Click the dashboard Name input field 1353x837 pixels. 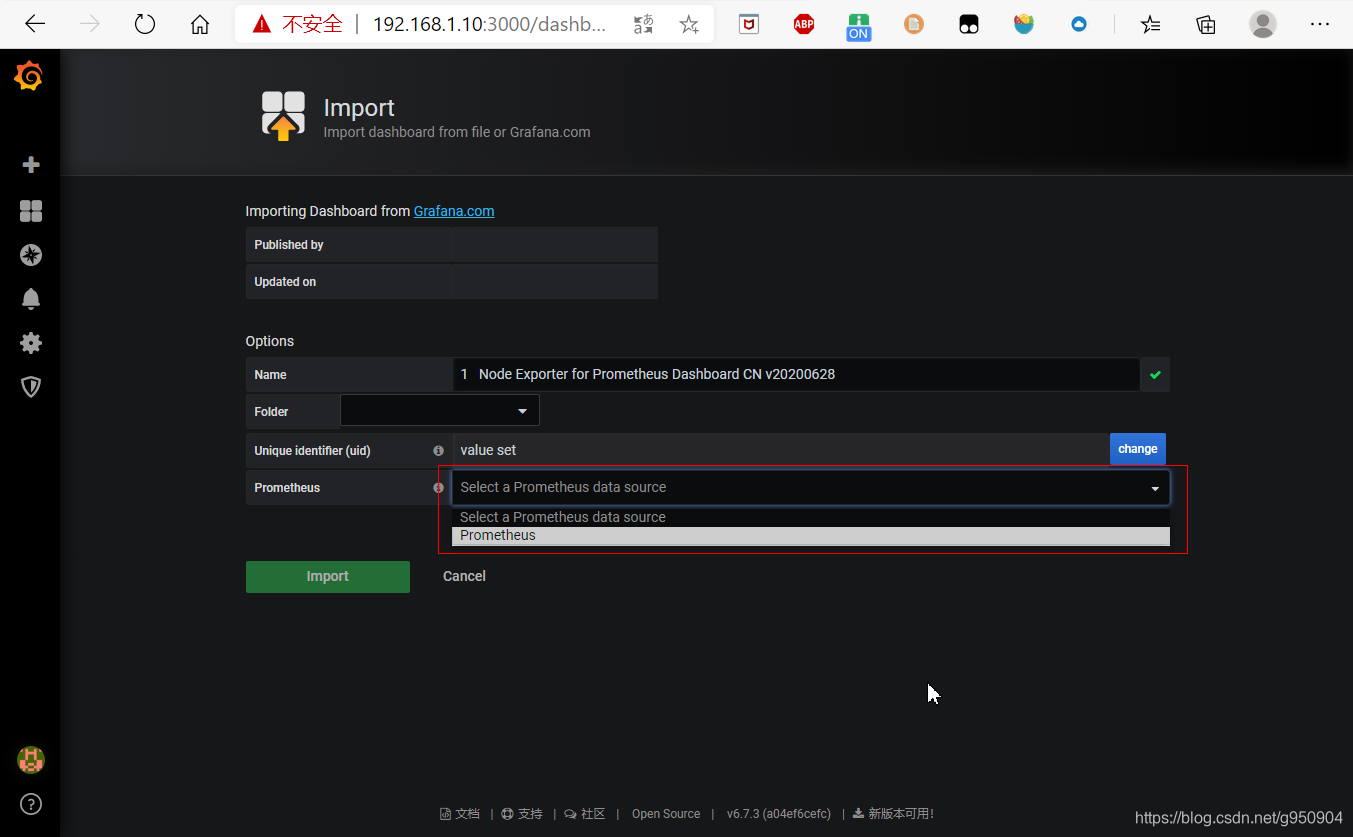tap(796, 374)
